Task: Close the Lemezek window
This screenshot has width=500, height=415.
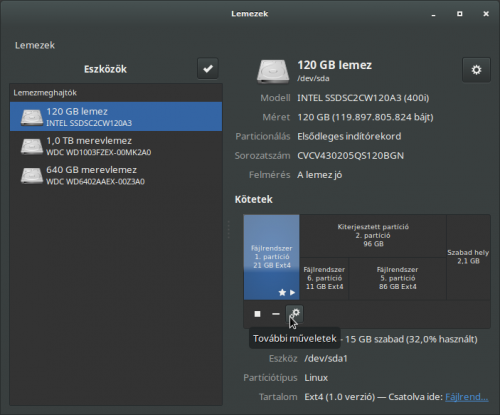Action: (486, 14)
